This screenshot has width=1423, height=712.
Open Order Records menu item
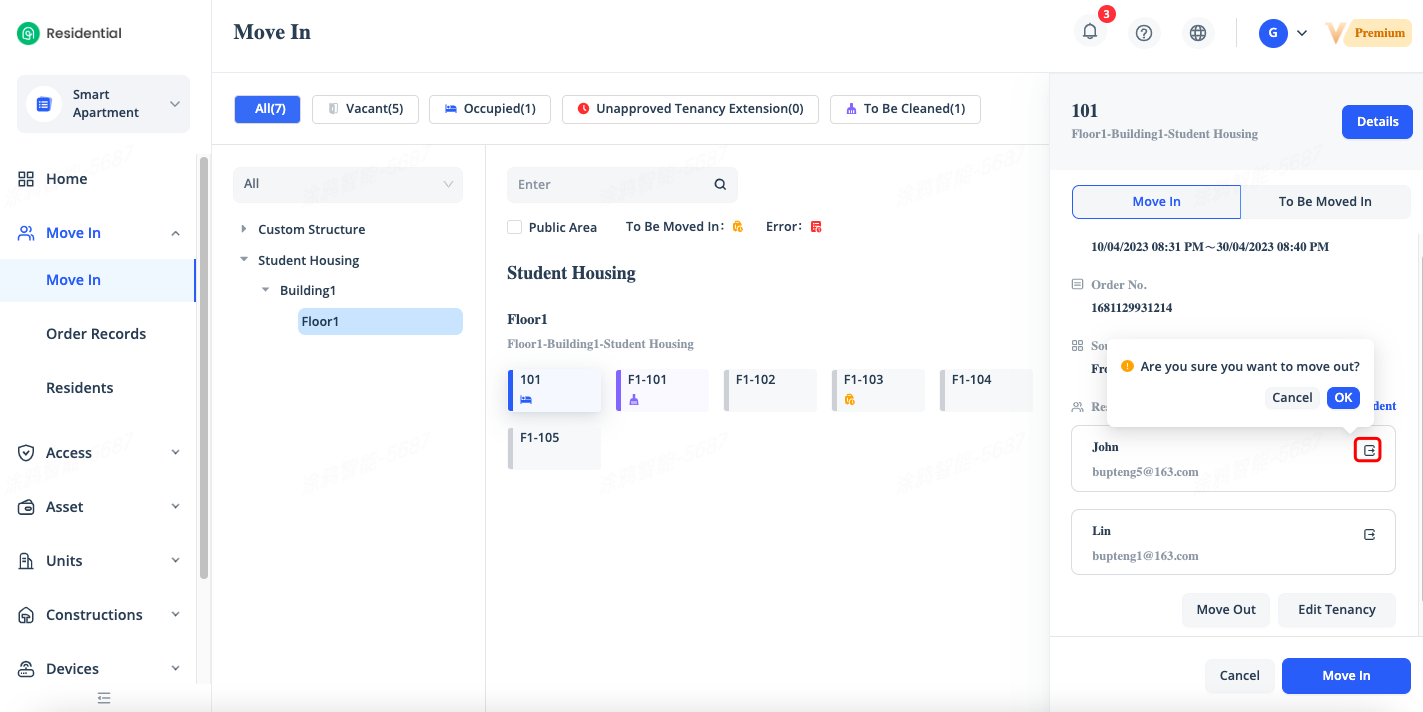point(96,334)
